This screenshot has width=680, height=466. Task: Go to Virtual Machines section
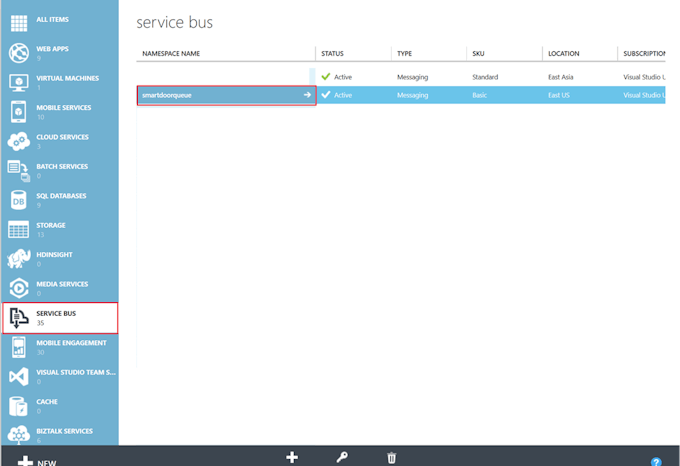pos(60,82)
